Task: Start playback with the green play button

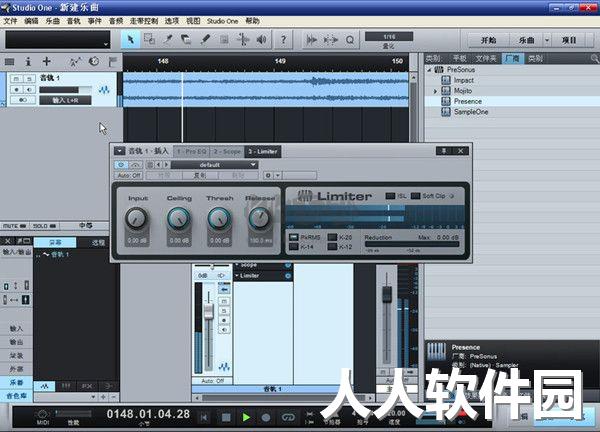Action: coord(246,417)
